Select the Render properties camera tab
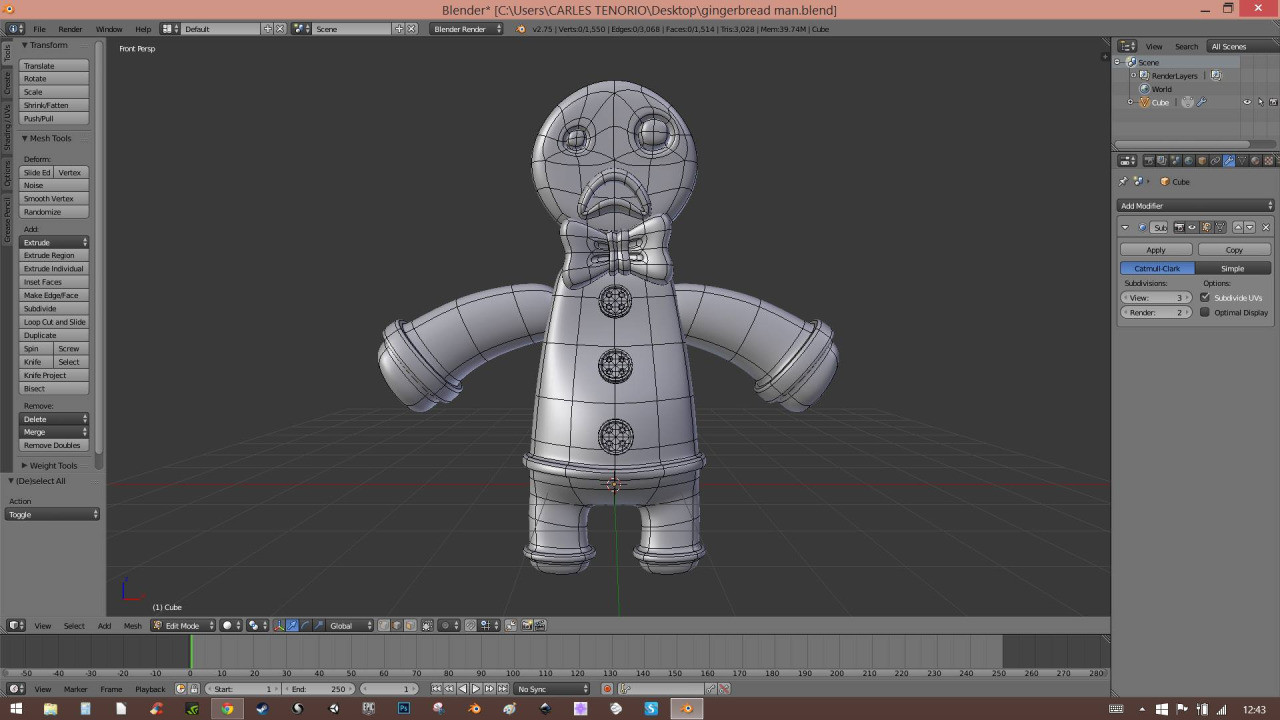The height and width of the screenshot is (720, 1280). point(1150,161)
